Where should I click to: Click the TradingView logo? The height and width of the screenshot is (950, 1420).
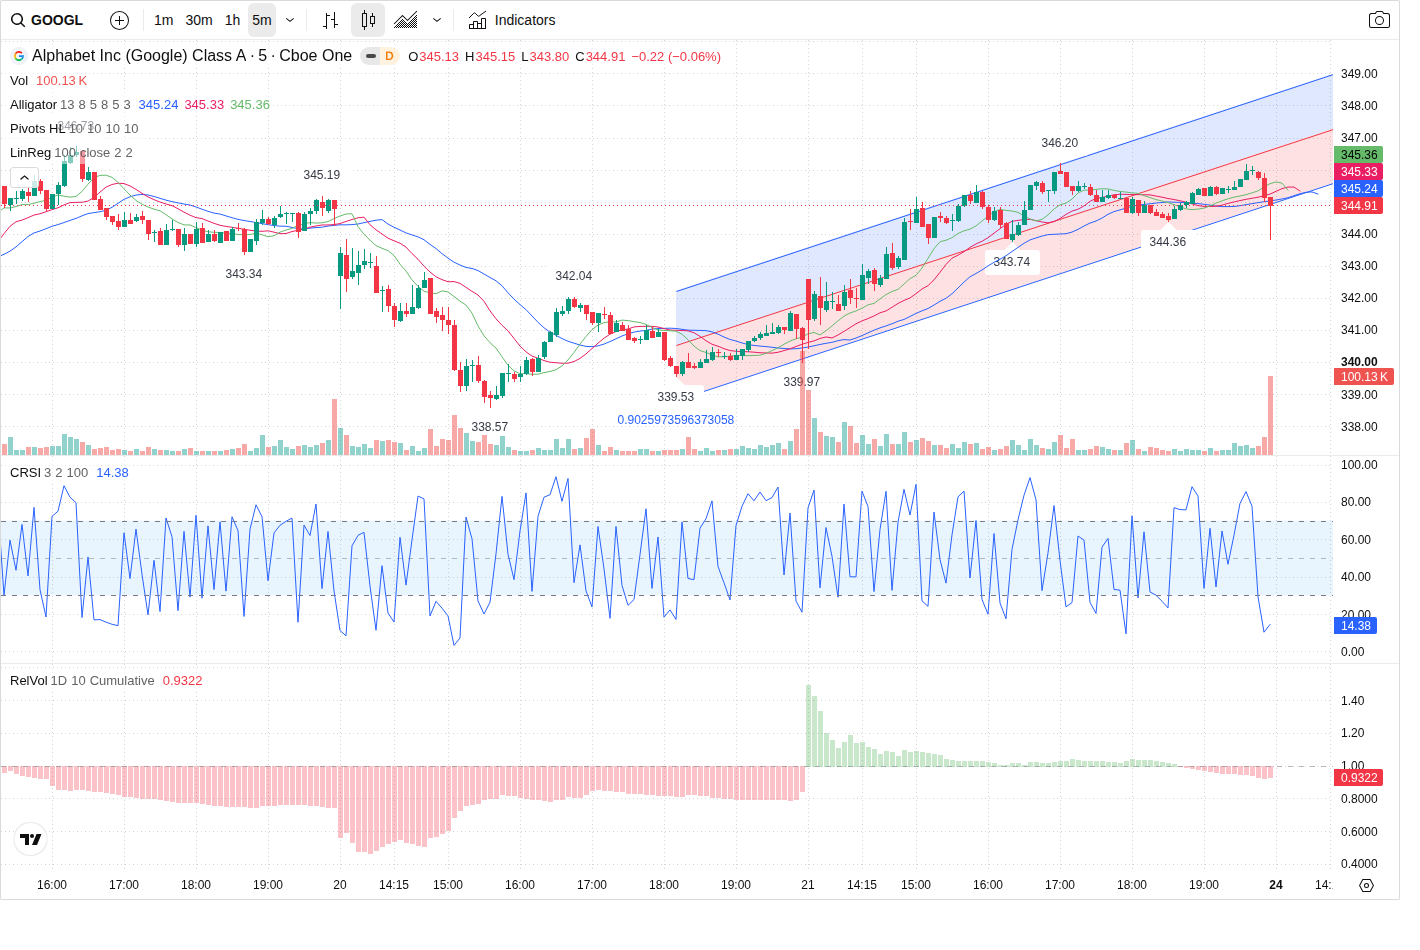click(31, 839)
